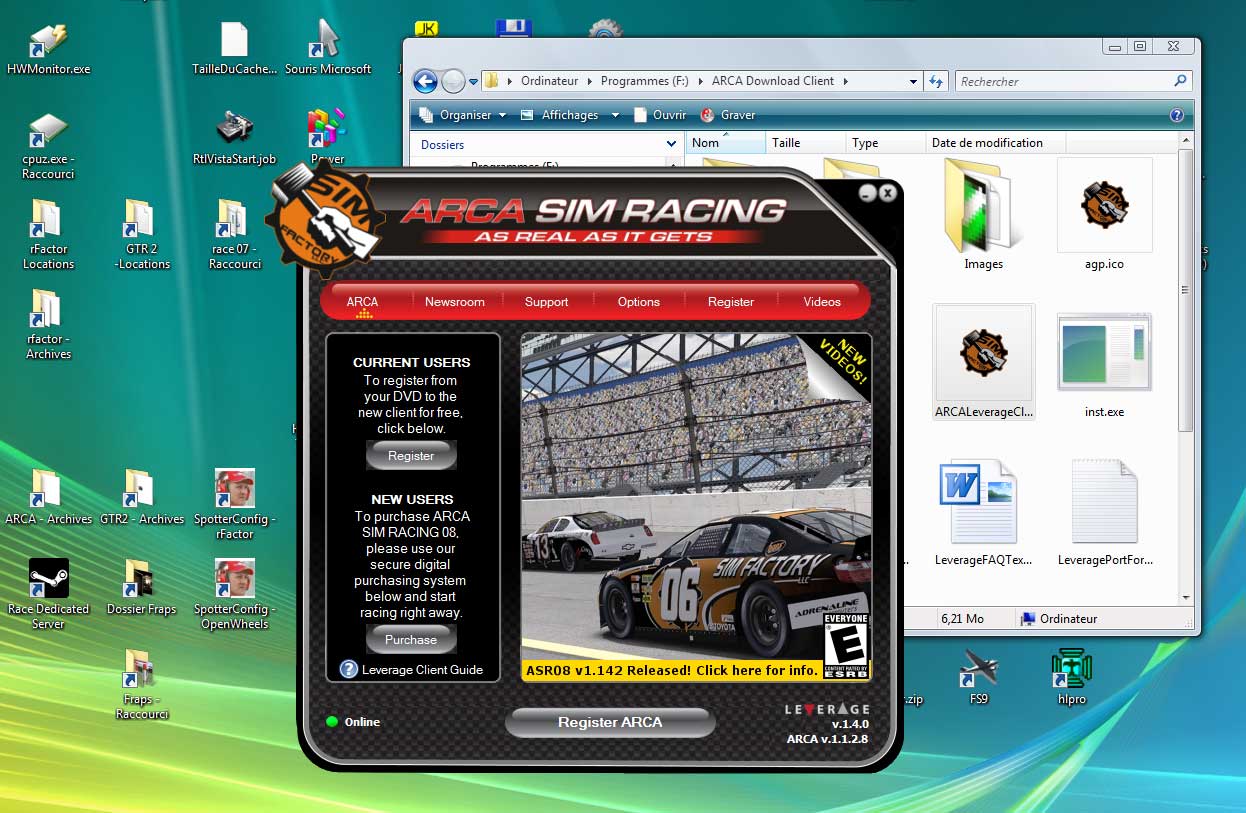Select the Souris Microsoft desktop shortcut
This screenshot has height=813, width=1246.
tap(327, 48)
